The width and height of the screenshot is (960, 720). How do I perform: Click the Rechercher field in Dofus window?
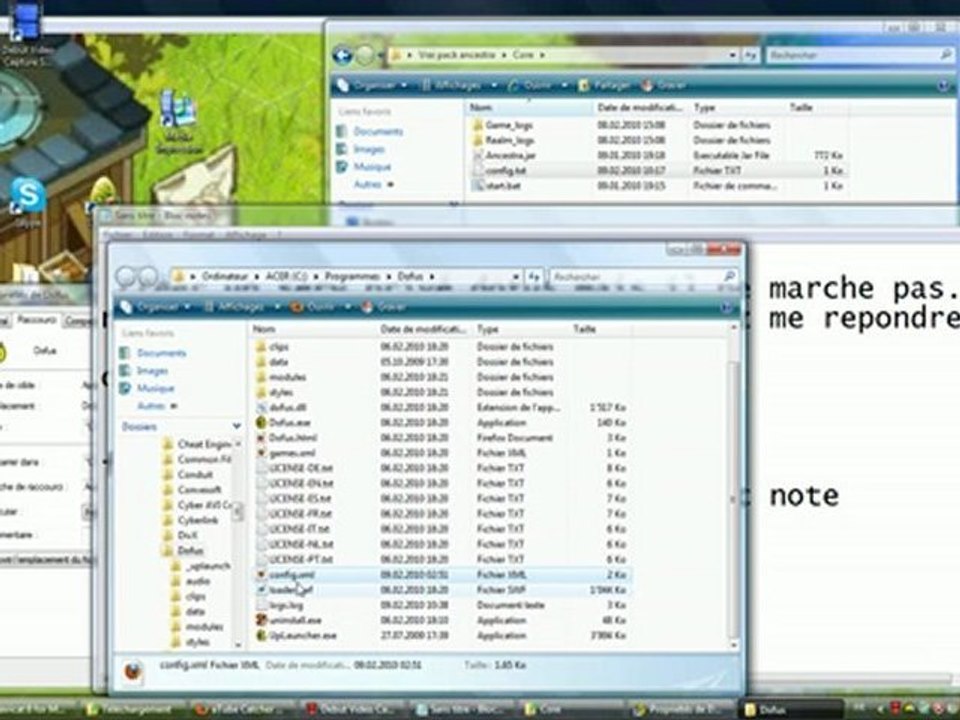(x=643, y=277)
